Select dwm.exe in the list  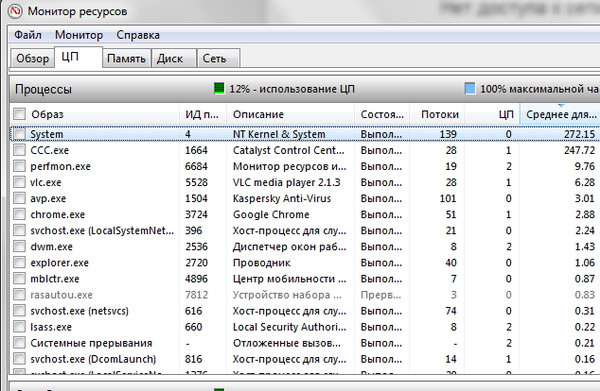(52, 247)
